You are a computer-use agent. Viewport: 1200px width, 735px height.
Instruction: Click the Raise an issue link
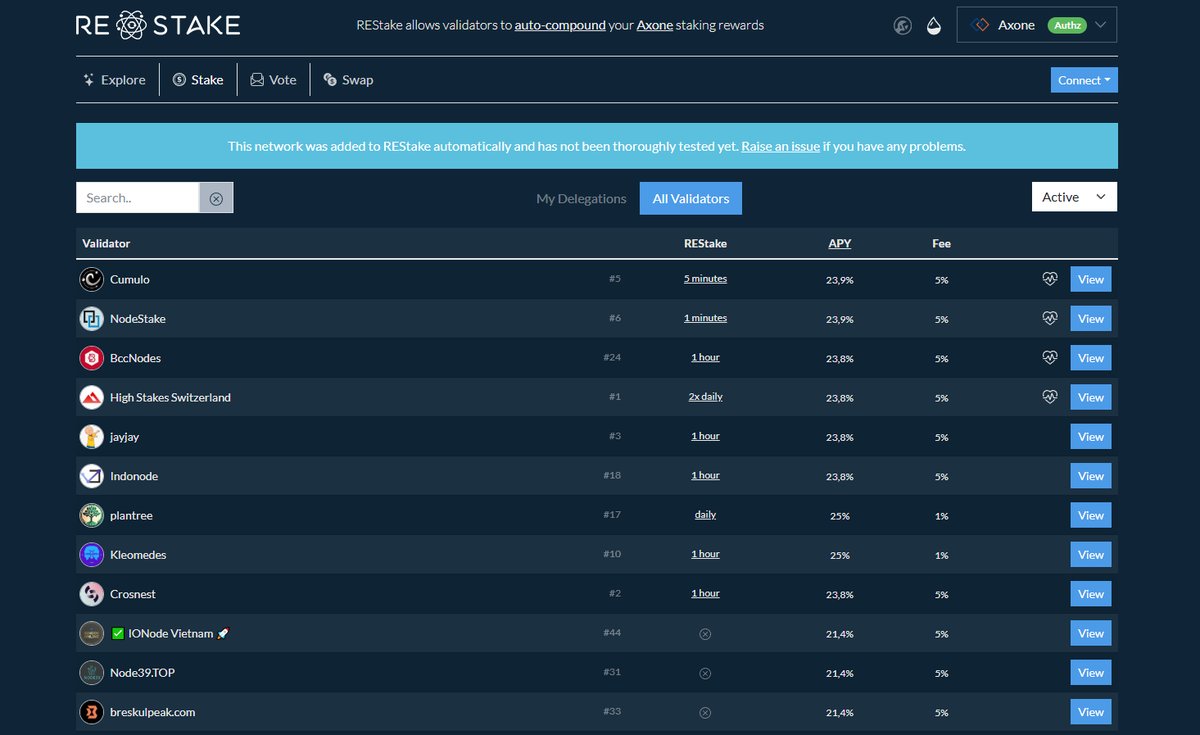pos(780,146)
